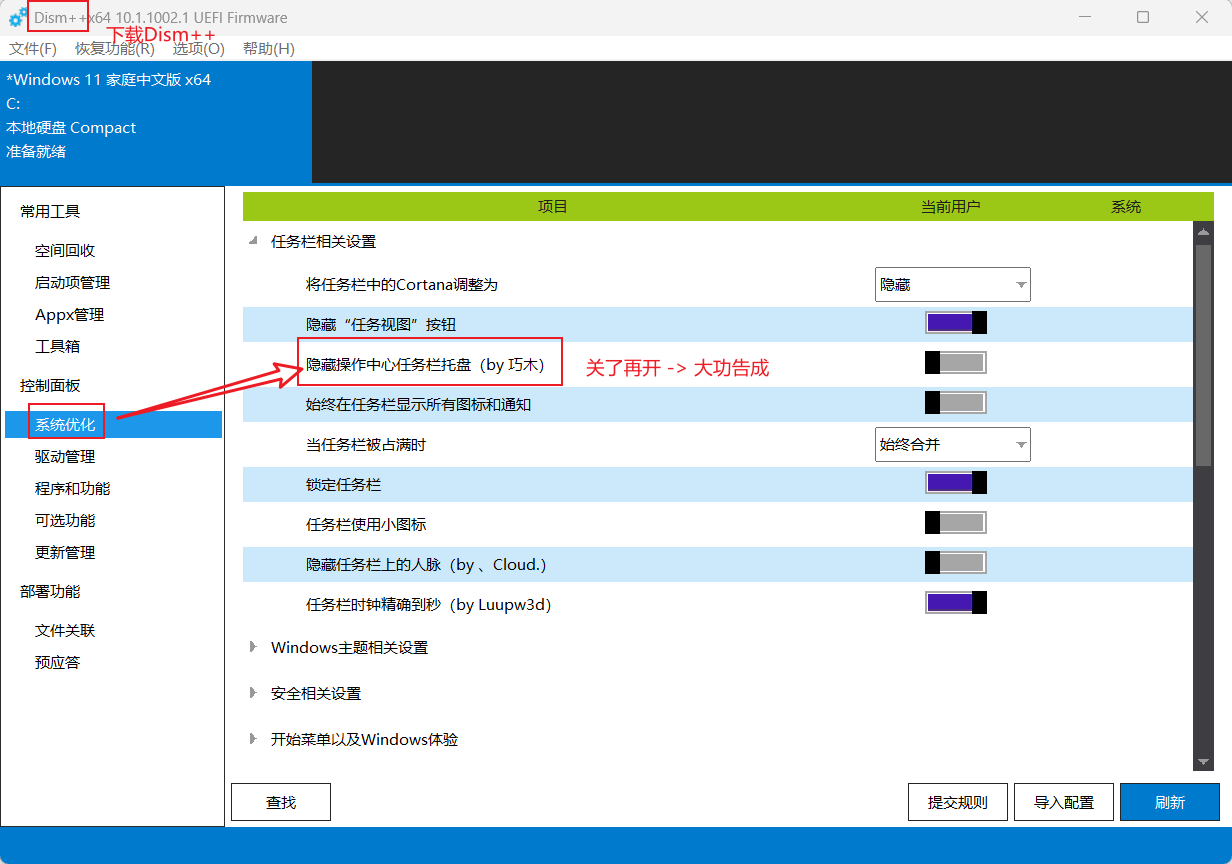Click the Dism++ gear icon in title bar
Screen dimensions: 1232x864
18,17
